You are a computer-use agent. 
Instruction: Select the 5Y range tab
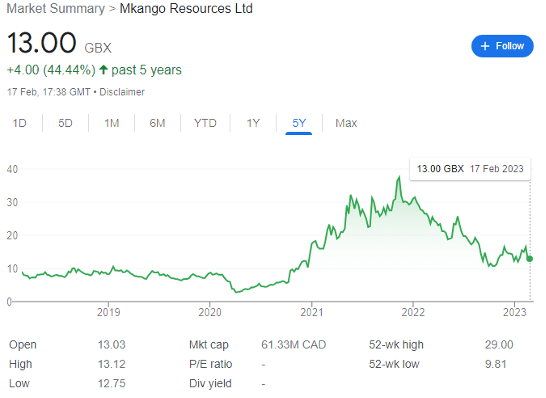tap(299, 123)
